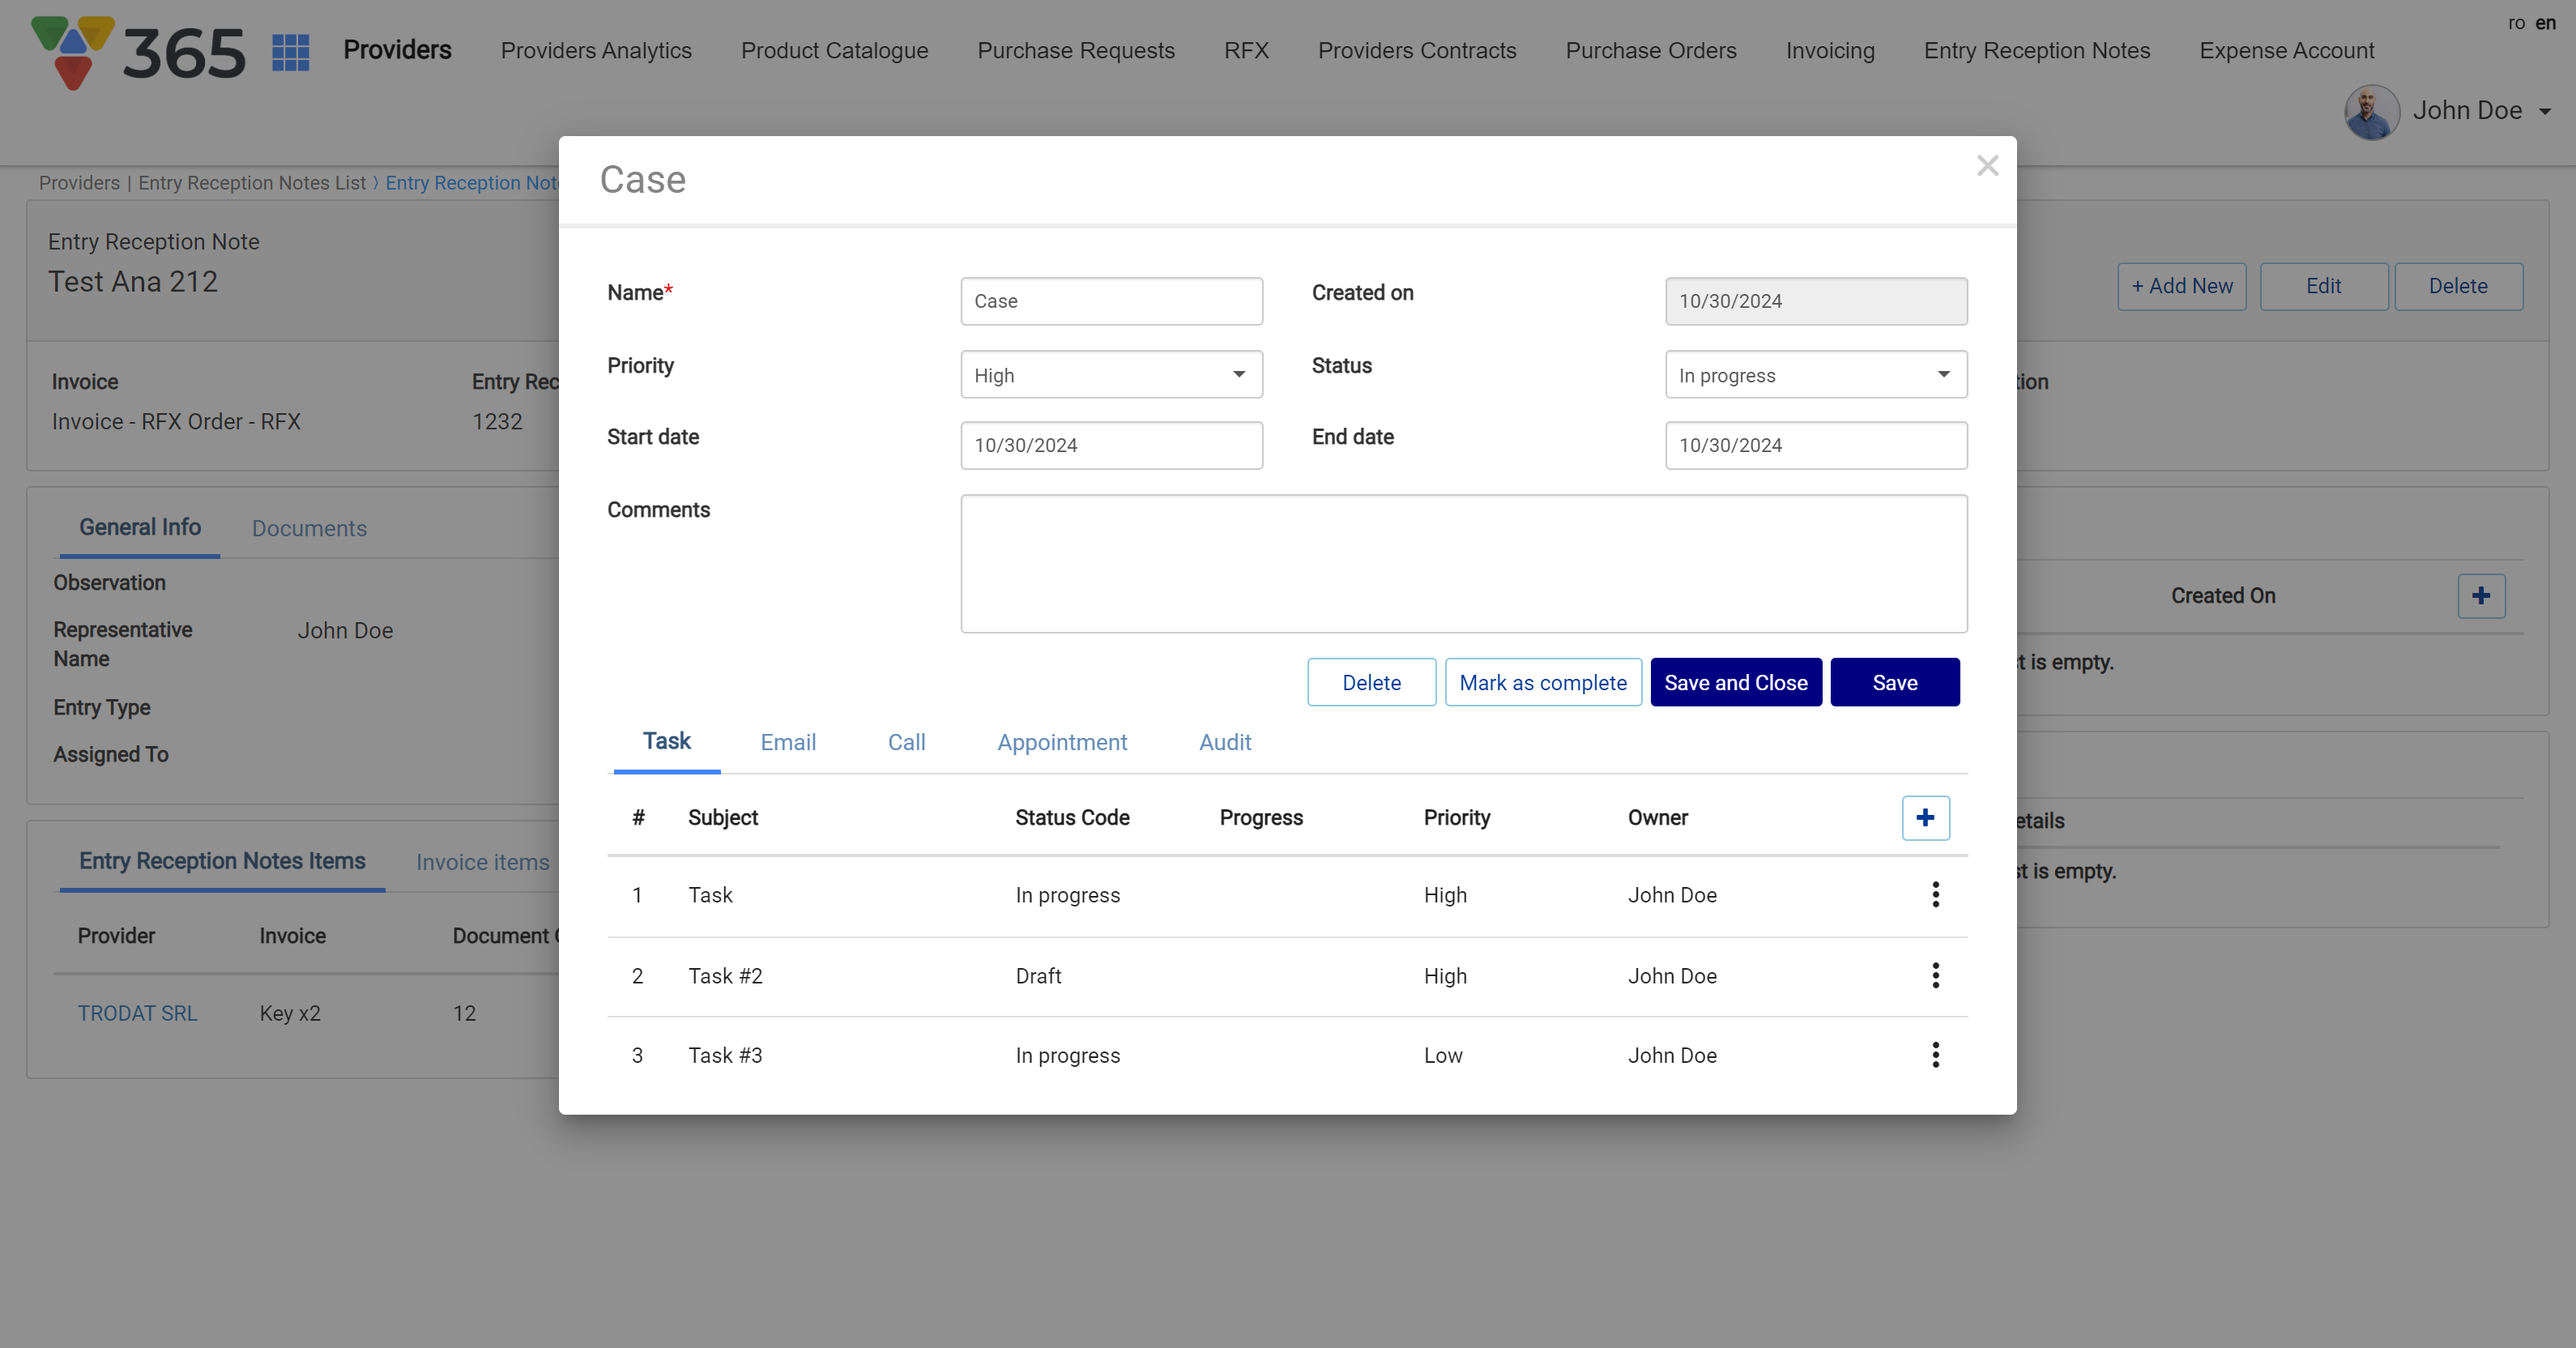Viewport: 2576px width, 1348px height.
Task: Click the 365 logo
Action: [x=138, y=52]
